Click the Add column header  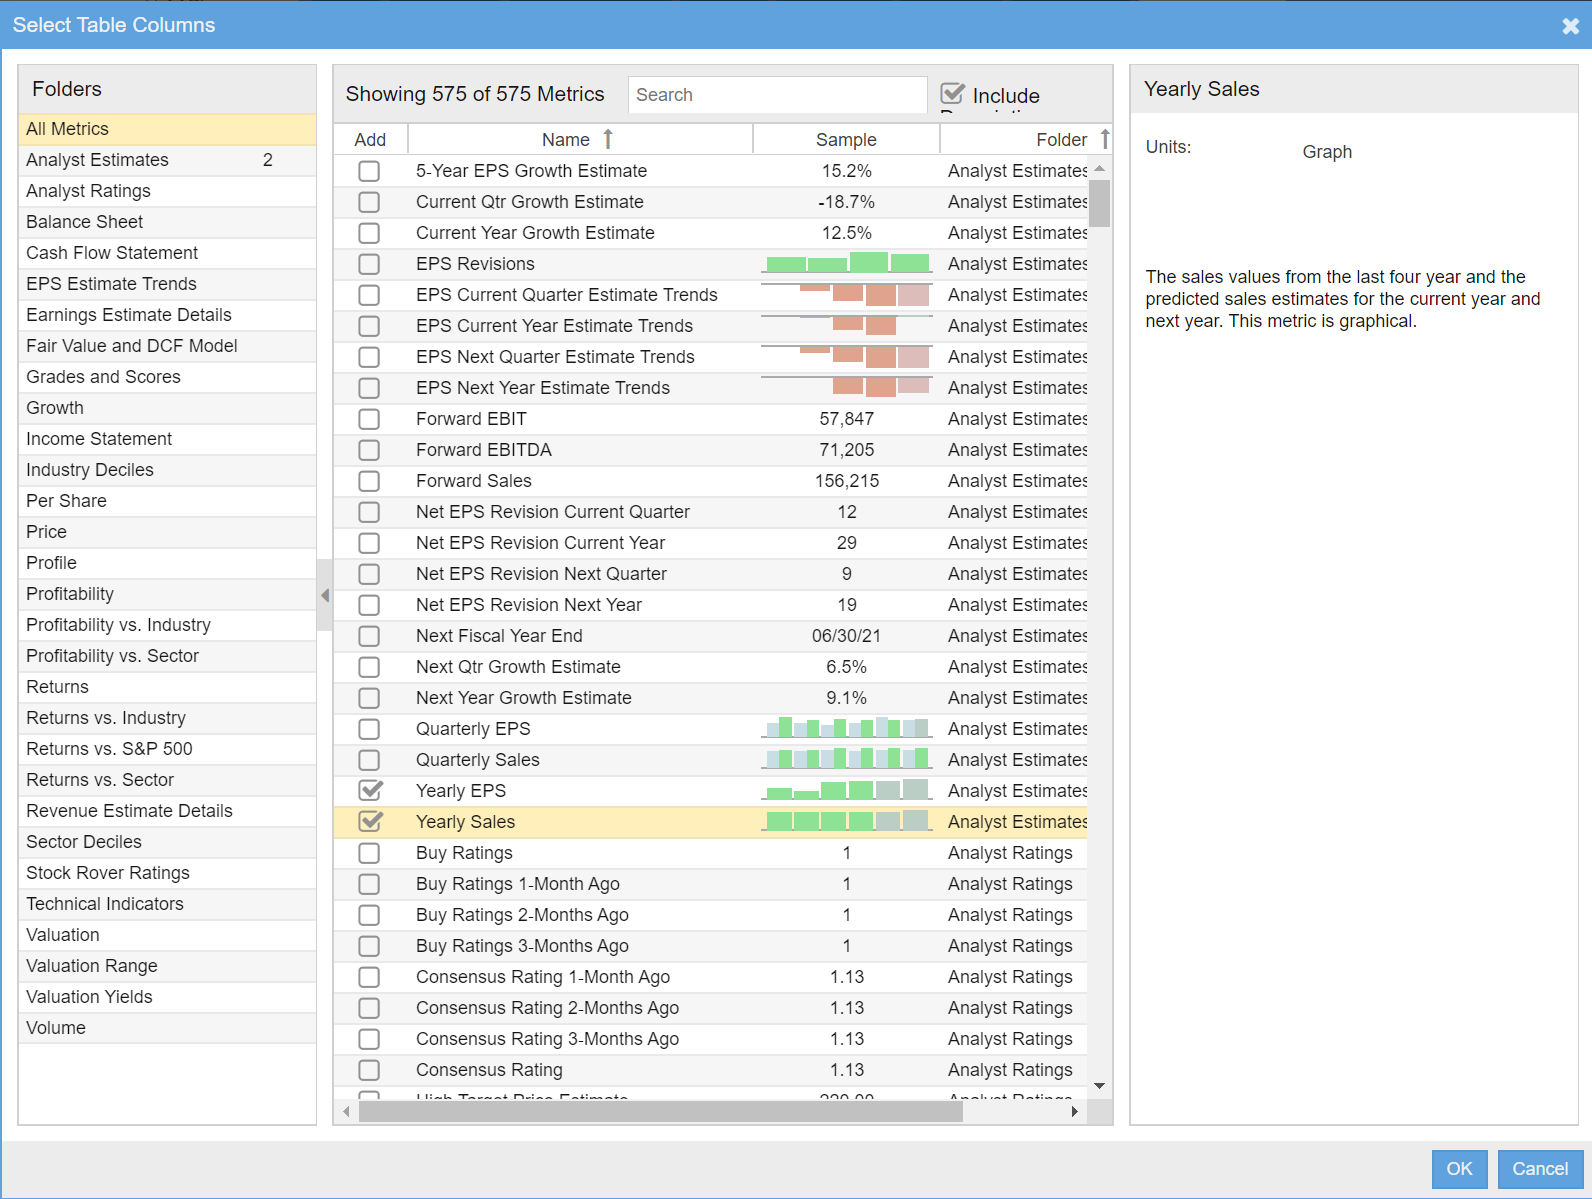coord(370,139)
